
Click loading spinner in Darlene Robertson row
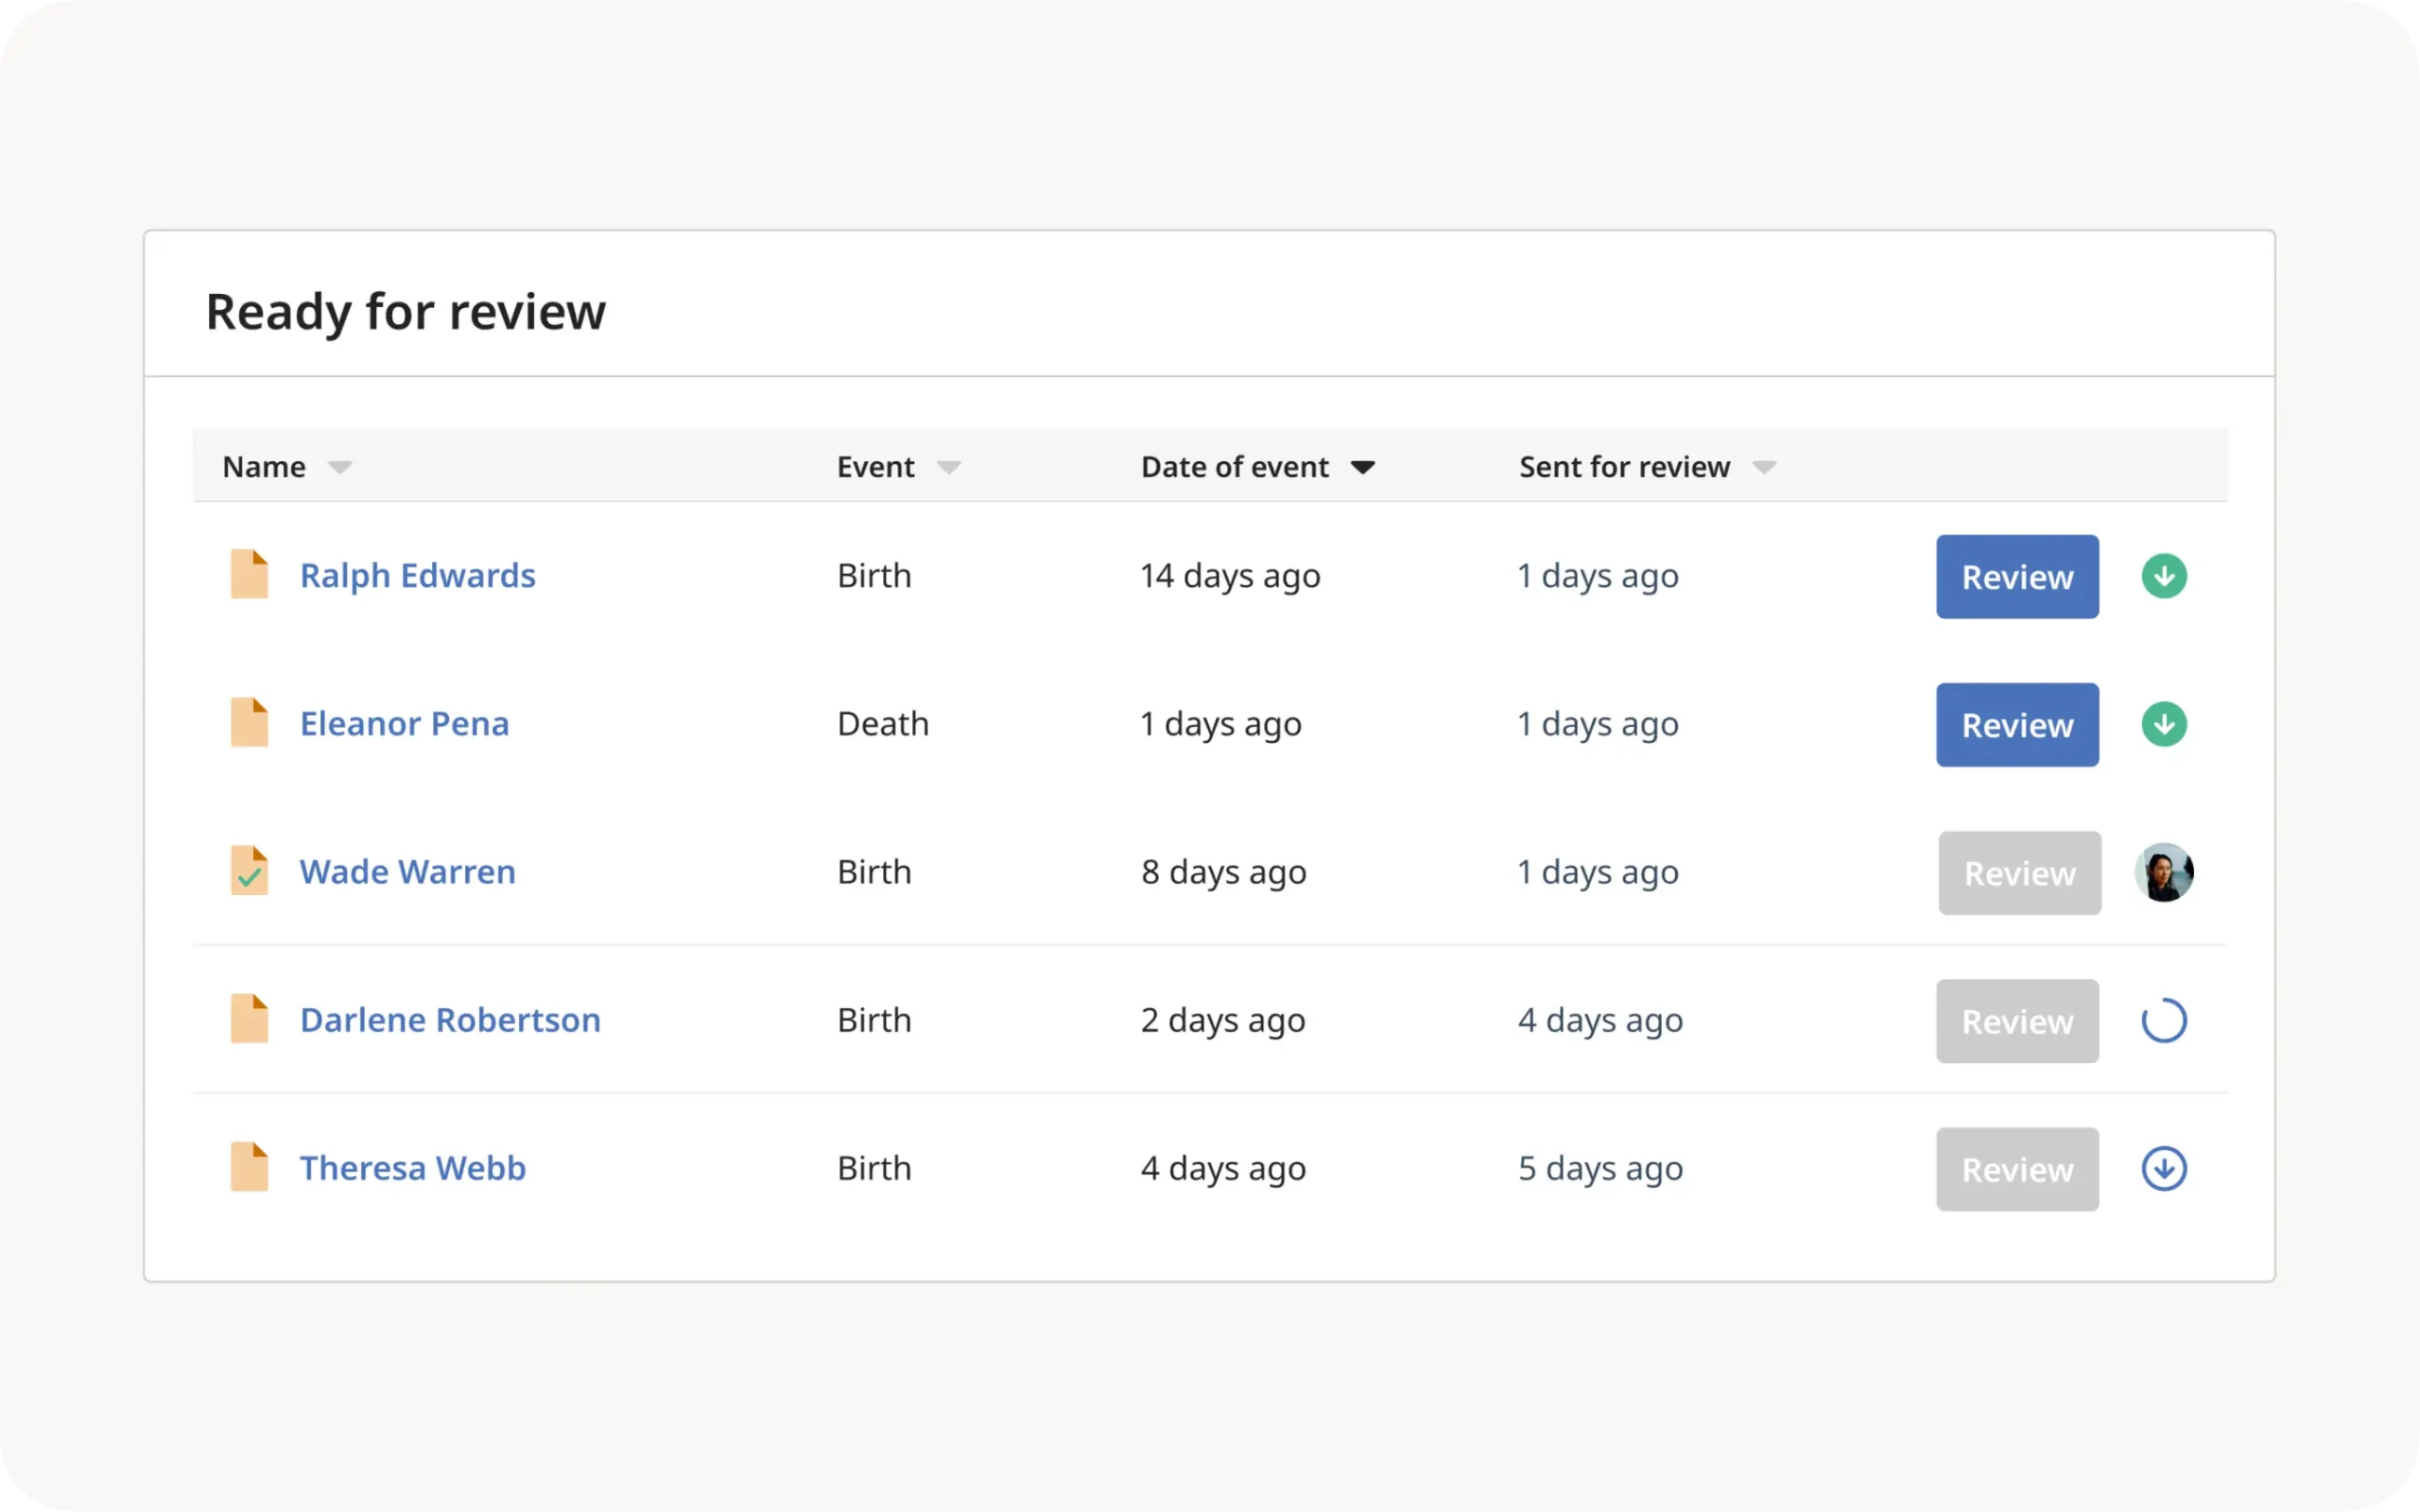[2163, 1020]
